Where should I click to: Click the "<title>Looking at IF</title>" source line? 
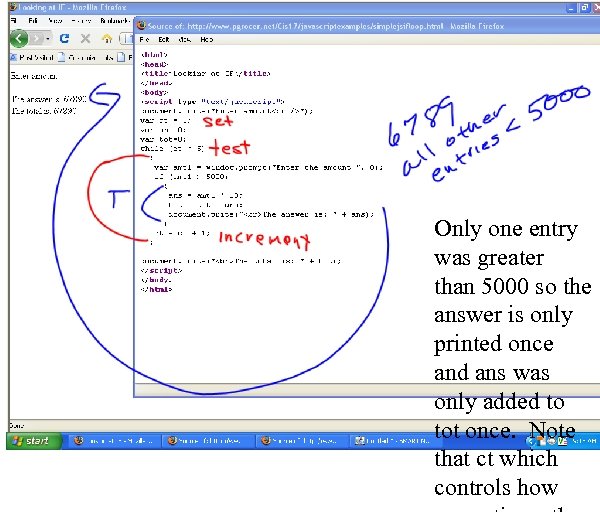point(205,73)
